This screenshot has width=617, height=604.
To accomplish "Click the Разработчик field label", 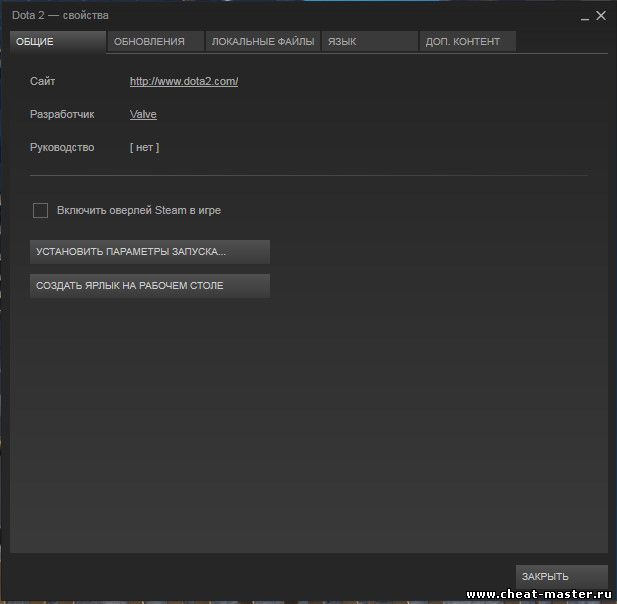I will (x=62, y=114).
